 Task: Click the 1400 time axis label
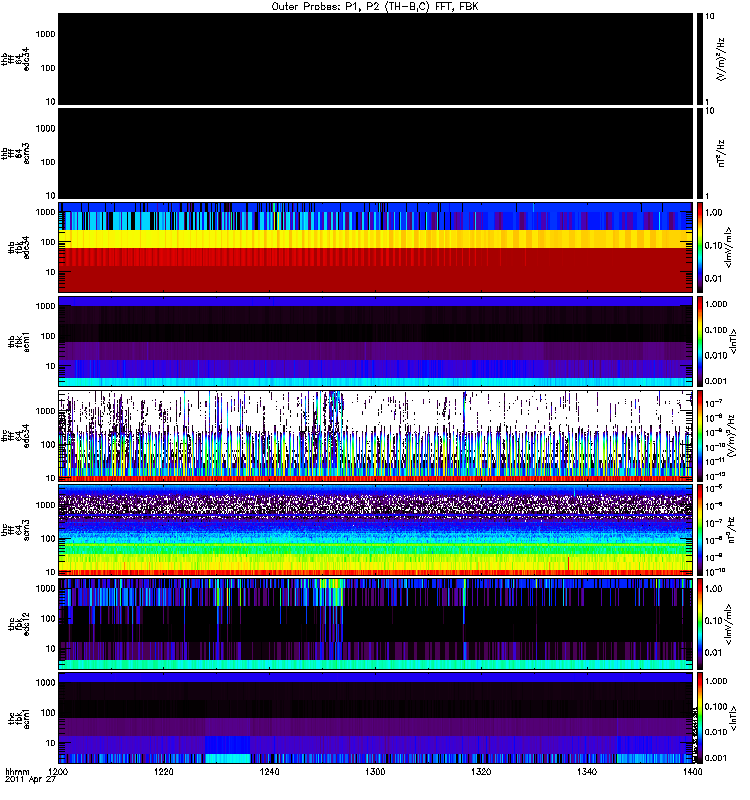point(692,771)
